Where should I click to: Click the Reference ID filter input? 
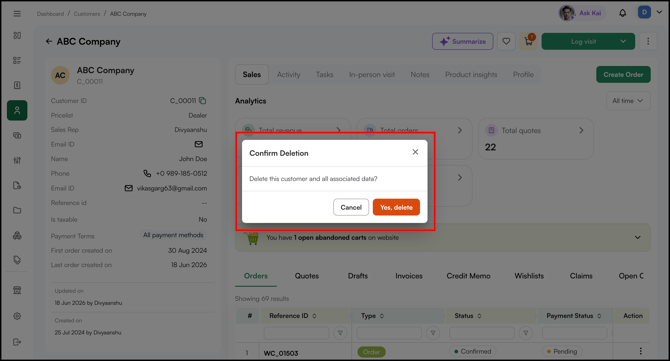[x=296, y=333]
